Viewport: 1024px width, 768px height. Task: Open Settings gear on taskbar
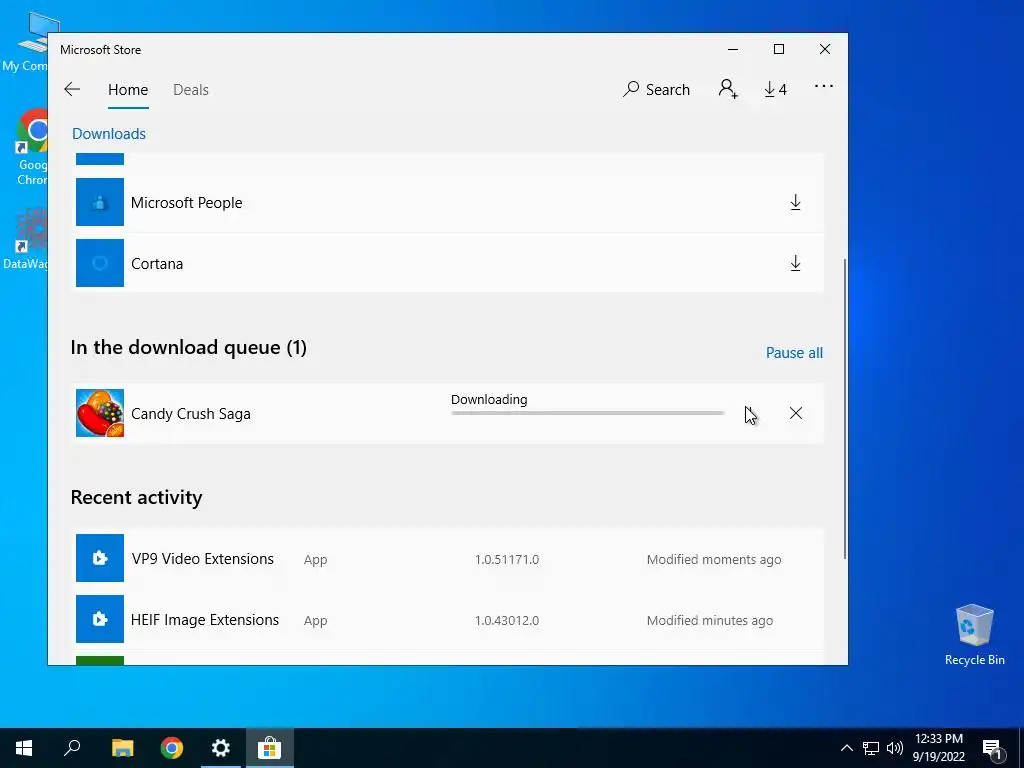[x=221, y=748]
